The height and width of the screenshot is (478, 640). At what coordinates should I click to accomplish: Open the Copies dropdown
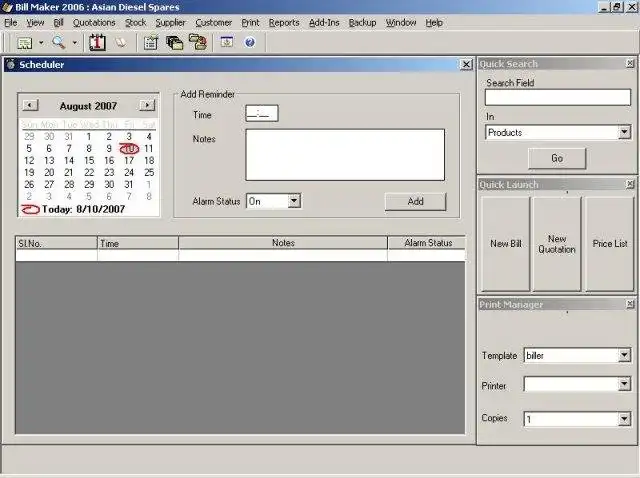[x=624, y=419]
